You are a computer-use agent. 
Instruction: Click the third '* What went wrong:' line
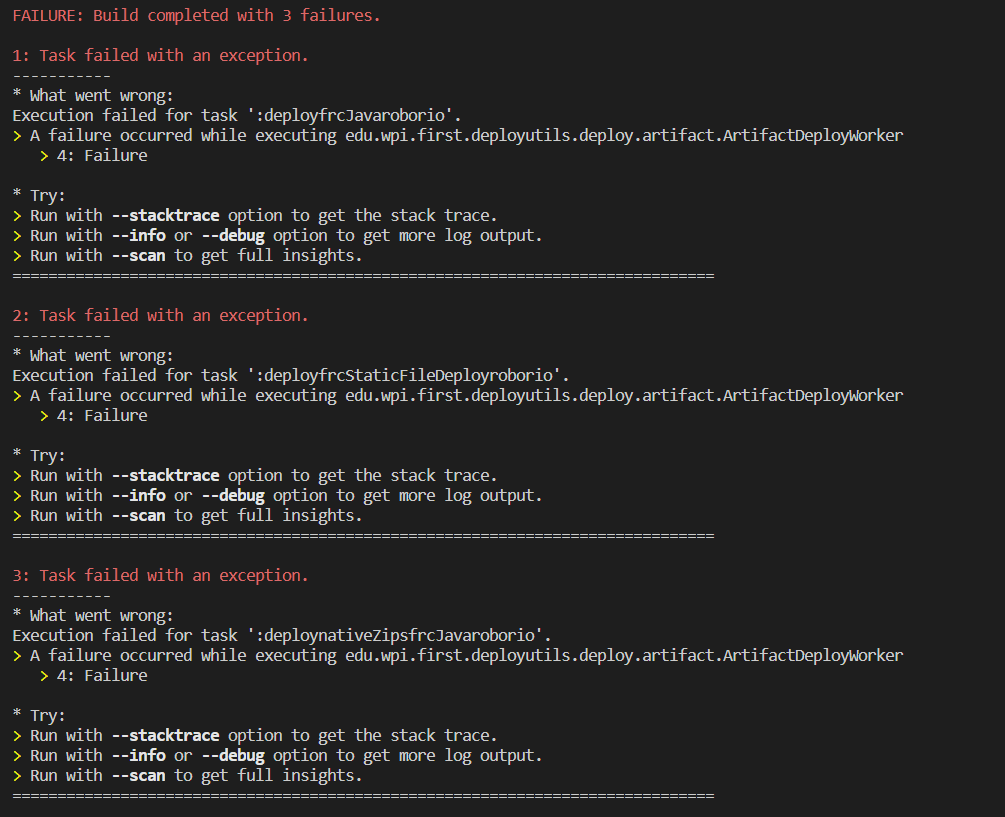click(x=93, y=616)
